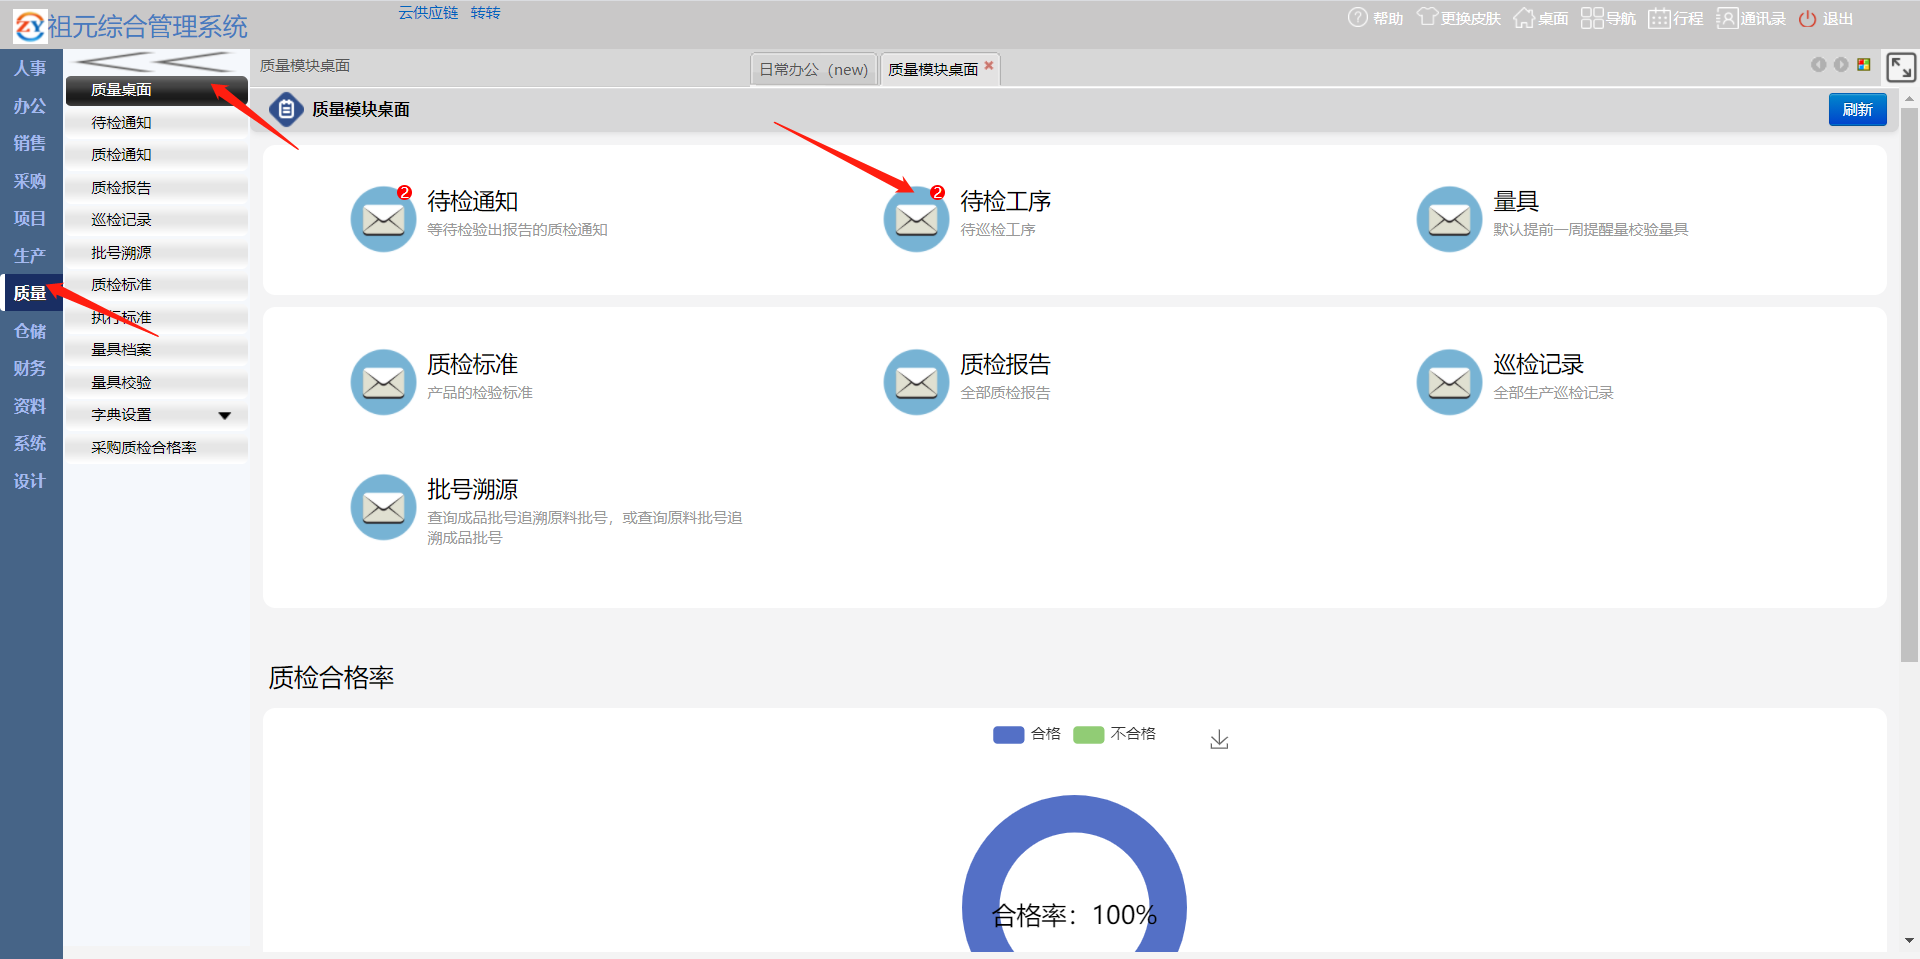Click the 质检报告 card title text
Image resolution: width=1920 pixels, height=959 pixels.
pyautogui.click(x=1006, y=364)
